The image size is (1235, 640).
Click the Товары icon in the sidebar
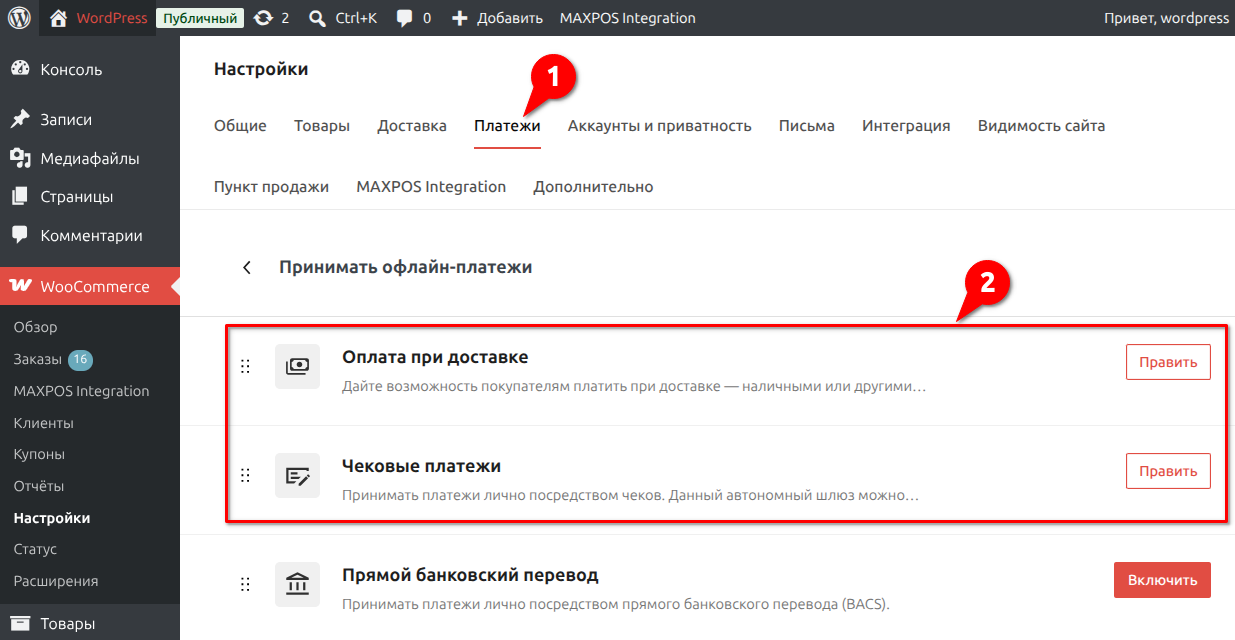coord(19,624)
